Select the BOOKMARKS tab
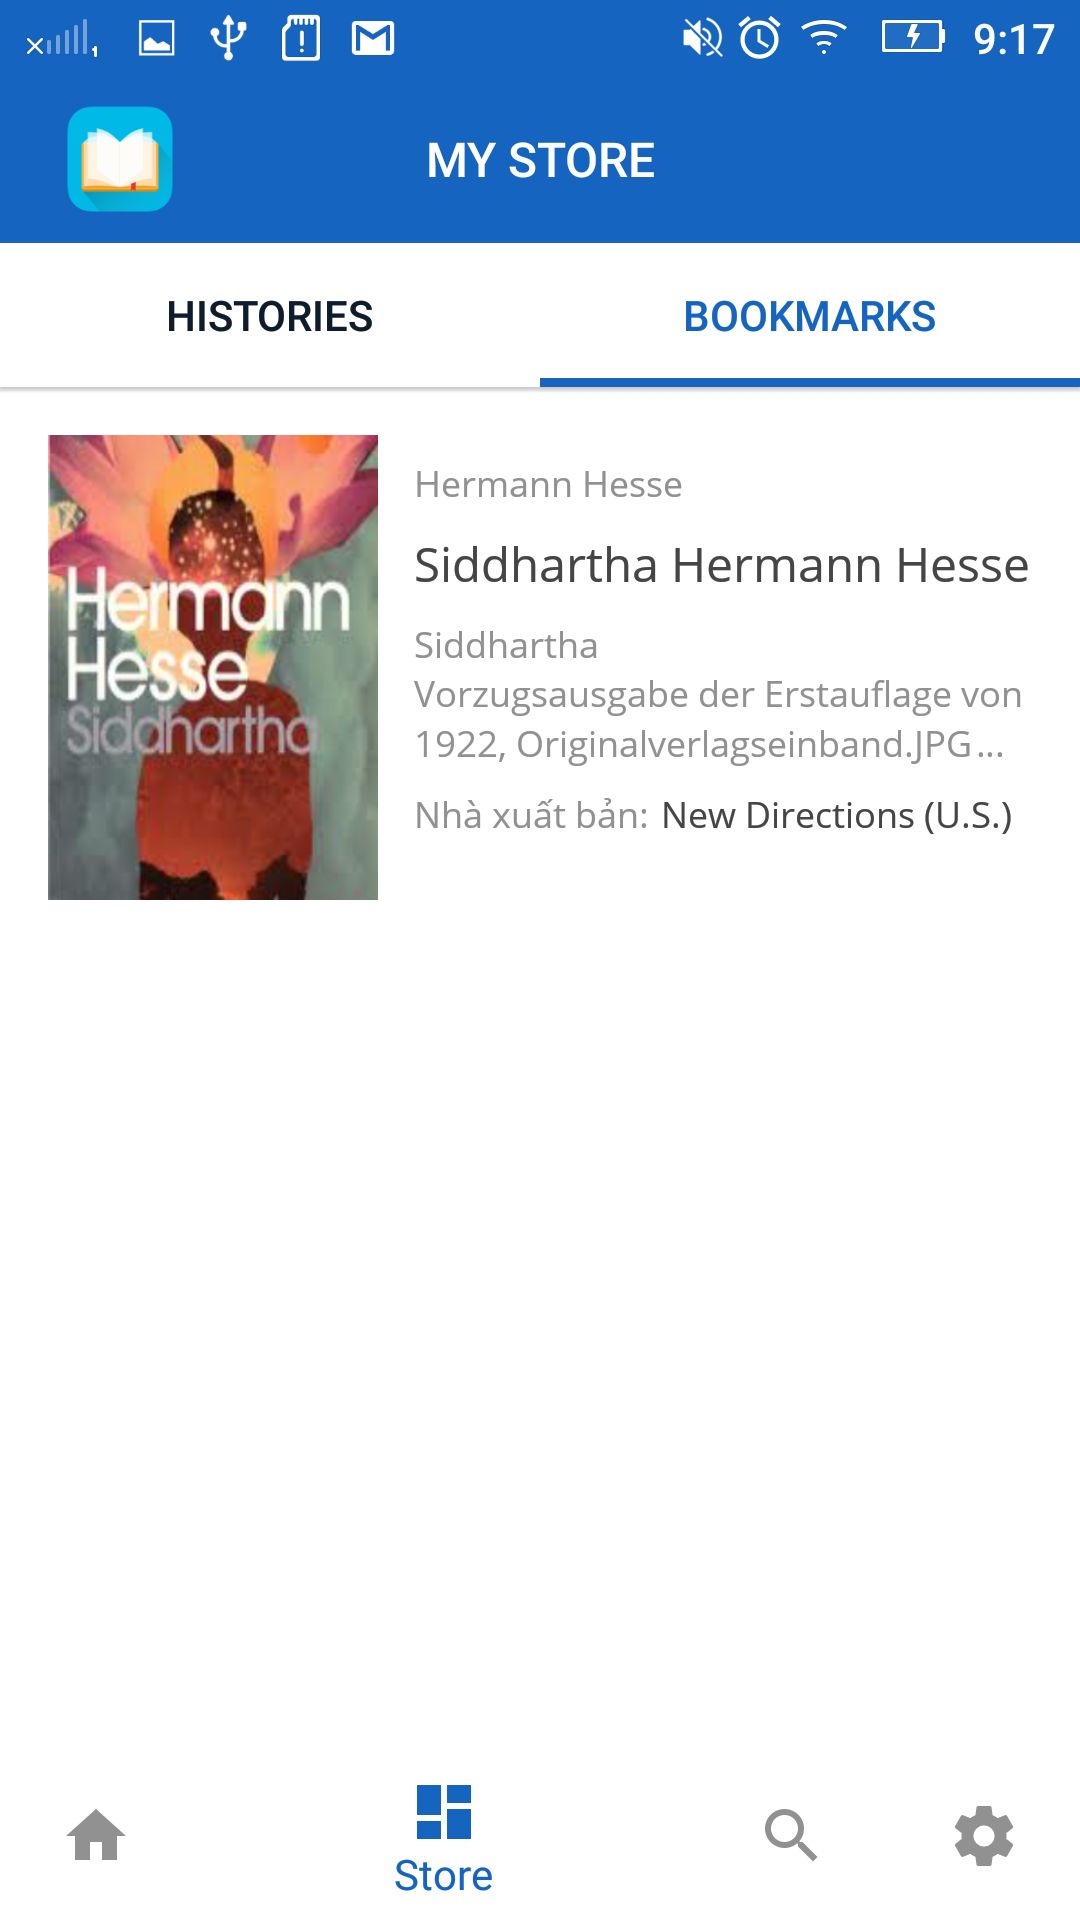 click(810, 316)
